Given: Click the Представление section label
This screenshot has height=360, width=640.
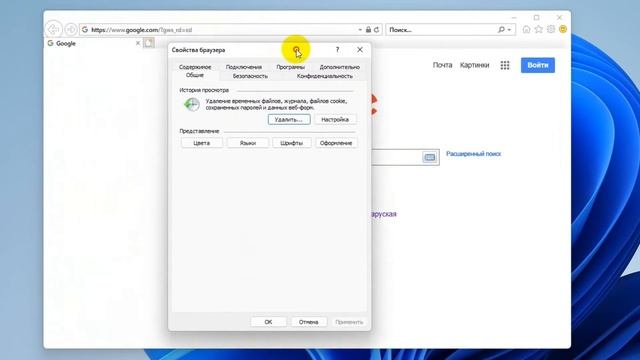Looking at the screenshot, I should [x=199, y=131].
